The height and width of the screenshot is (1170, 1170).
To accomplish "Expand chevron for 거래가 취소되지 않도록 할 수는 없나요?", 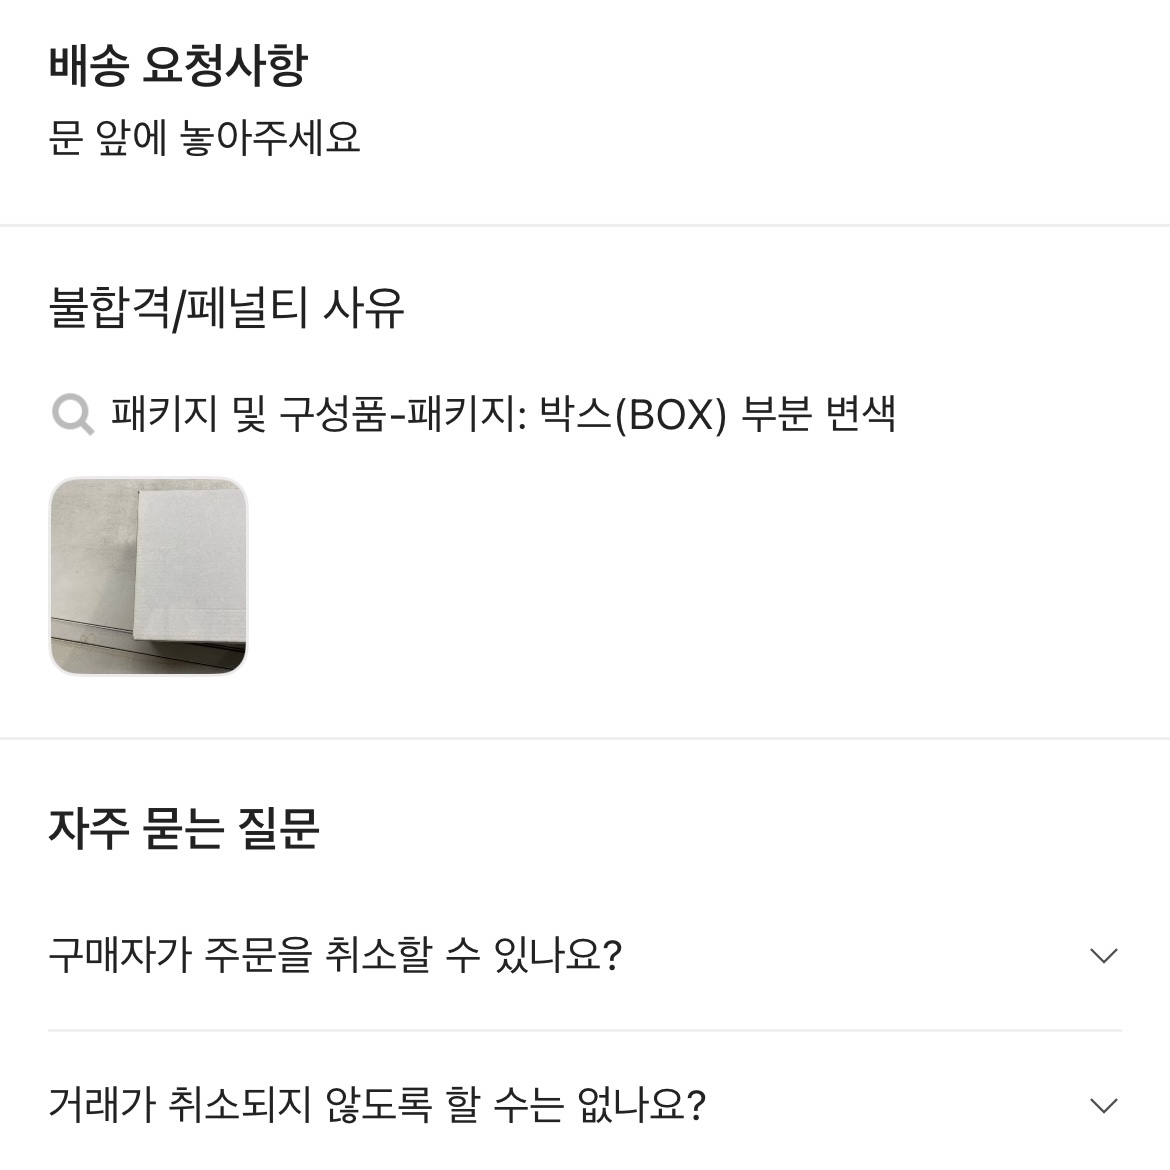I will coord(1104,1104).
